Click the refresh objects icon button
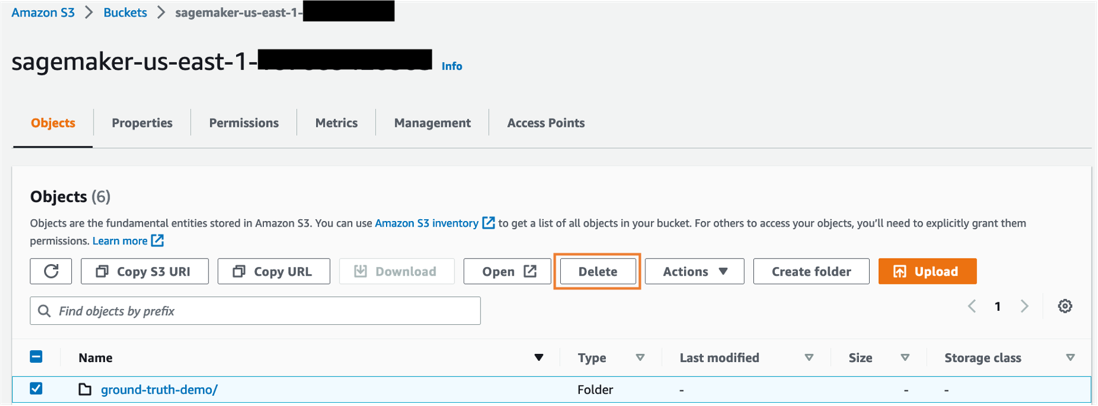 pyautogui.click(x=51, y=272)
